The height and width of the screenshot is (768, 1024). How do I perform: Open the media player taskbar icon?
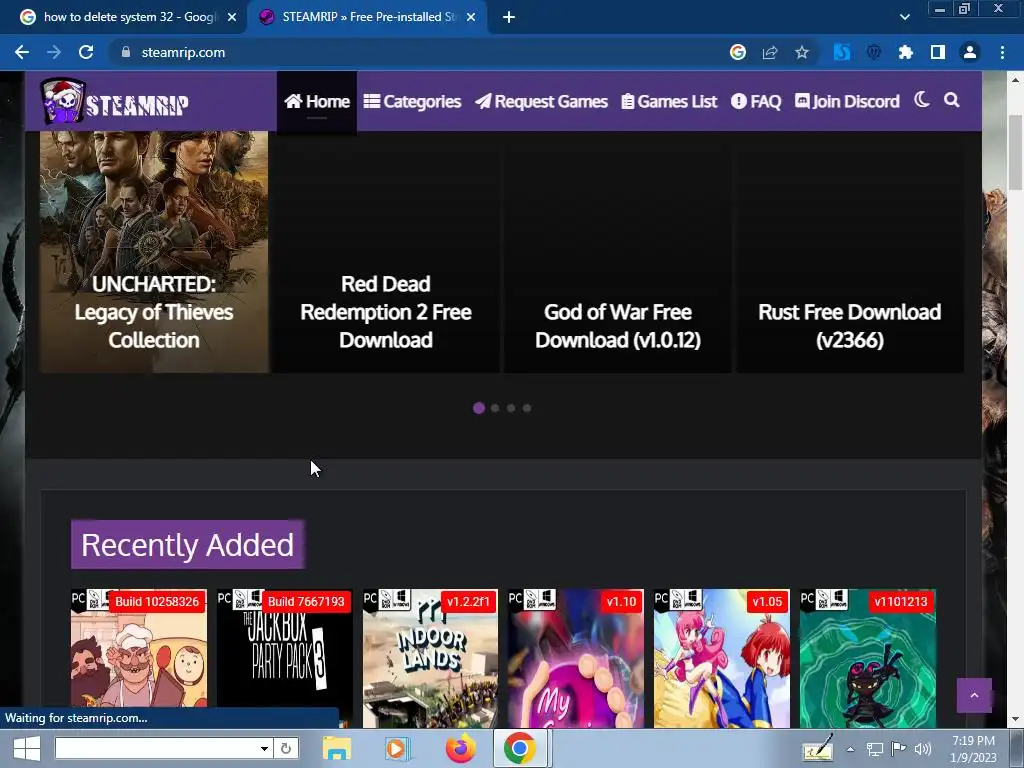tap(396, 748)
